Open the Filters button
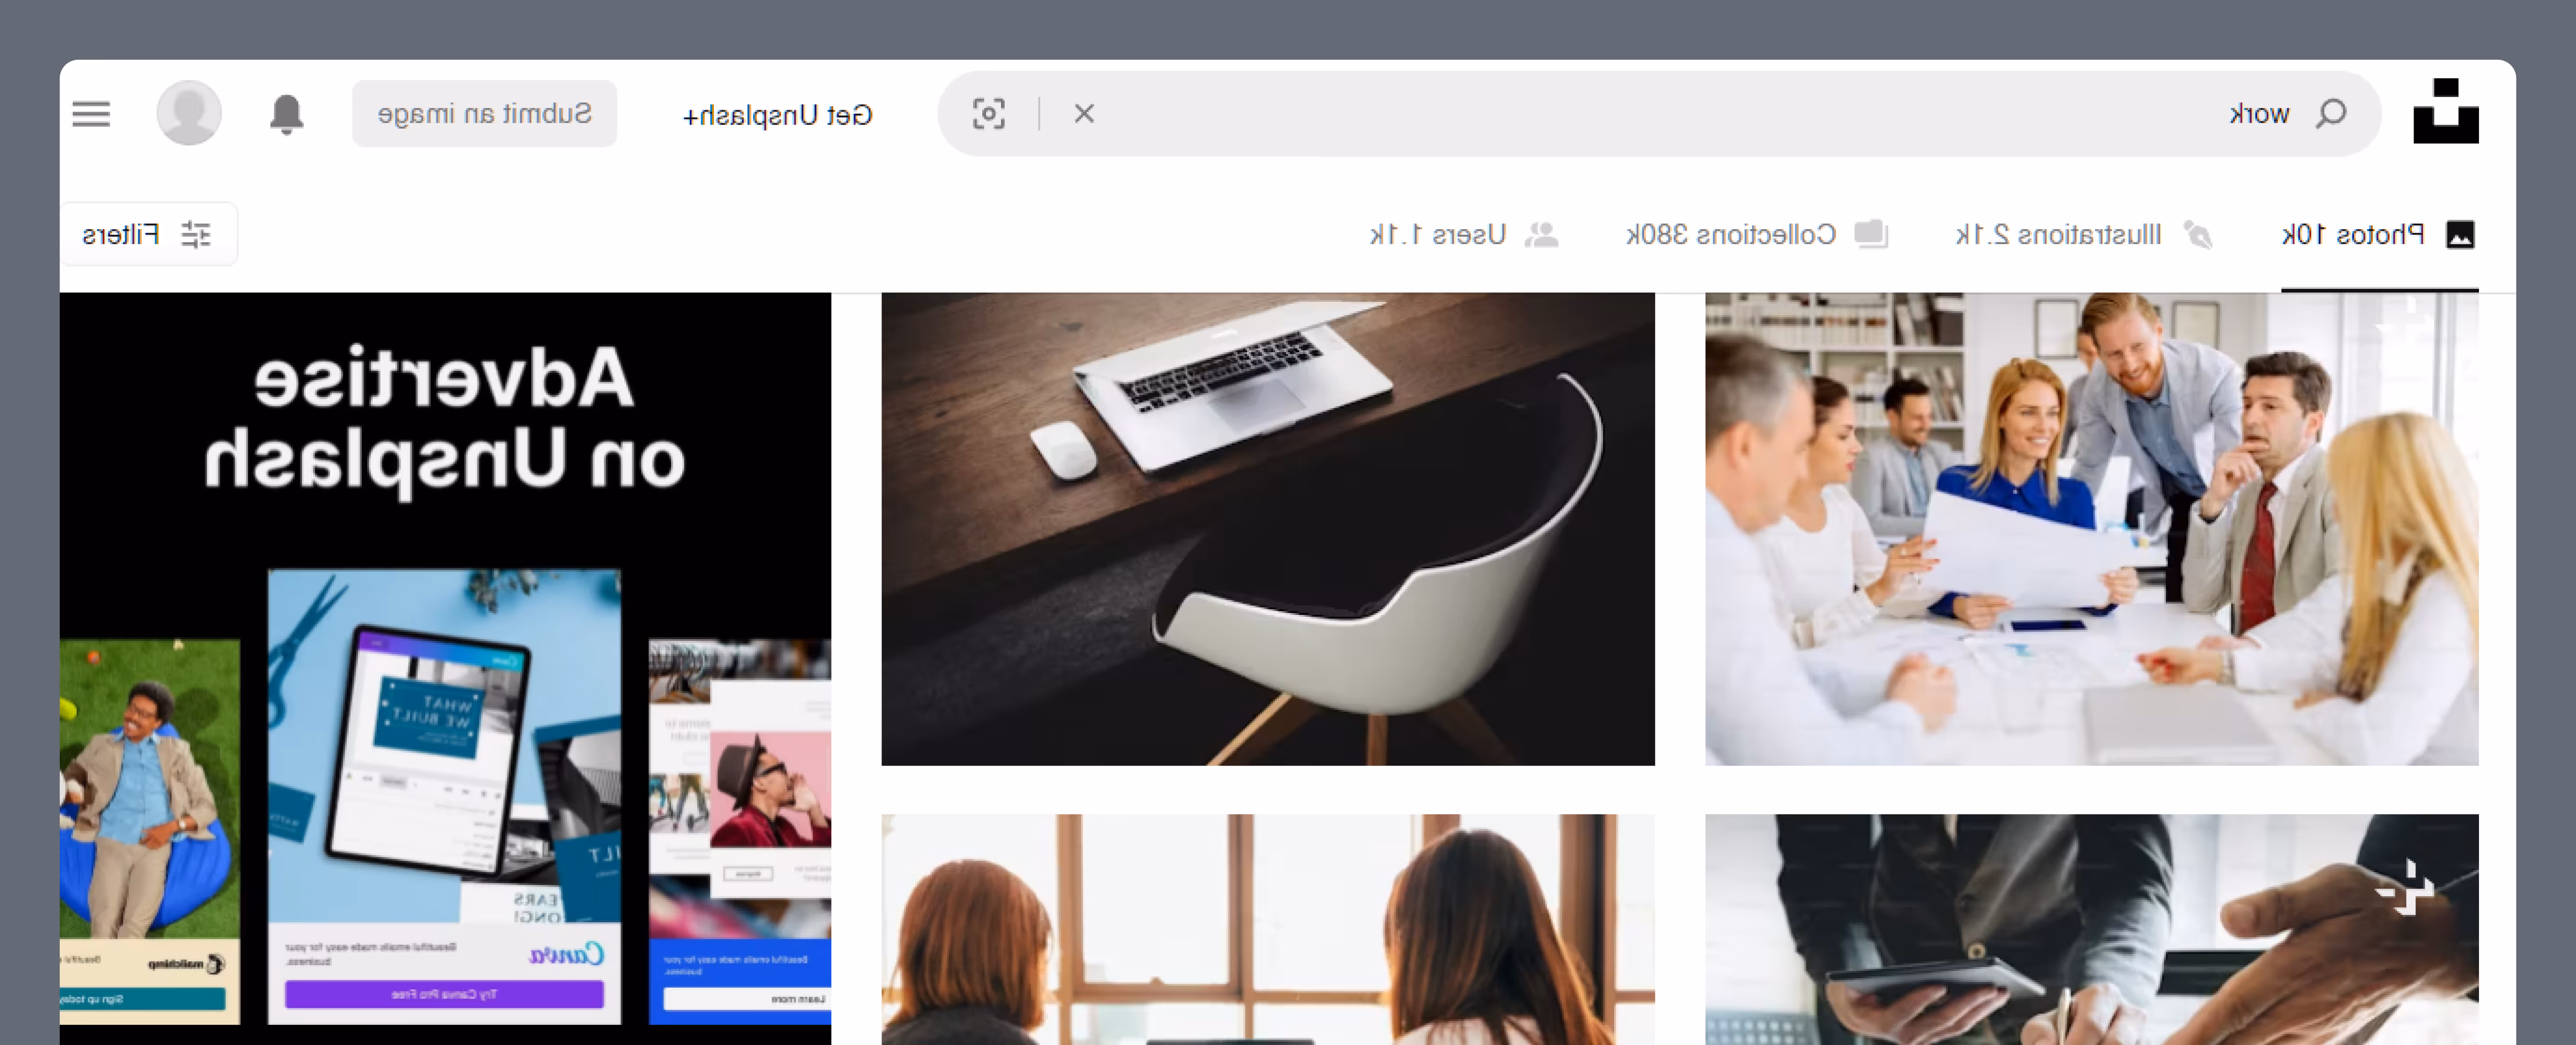This screenshot has height=1045, width=2576. click(148, 234)
